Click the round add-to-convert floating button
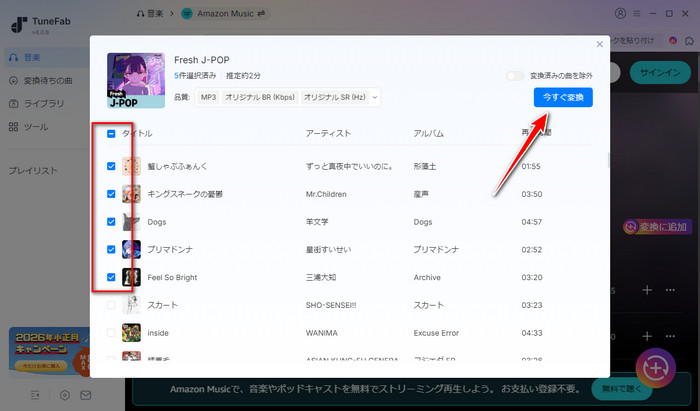The width and height of the screenshot is (700, 411). click(655, 368)
